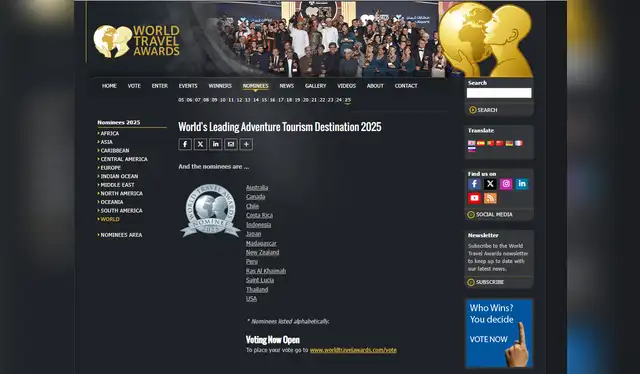Open the WINNERS menu item

tap(220, 86)
